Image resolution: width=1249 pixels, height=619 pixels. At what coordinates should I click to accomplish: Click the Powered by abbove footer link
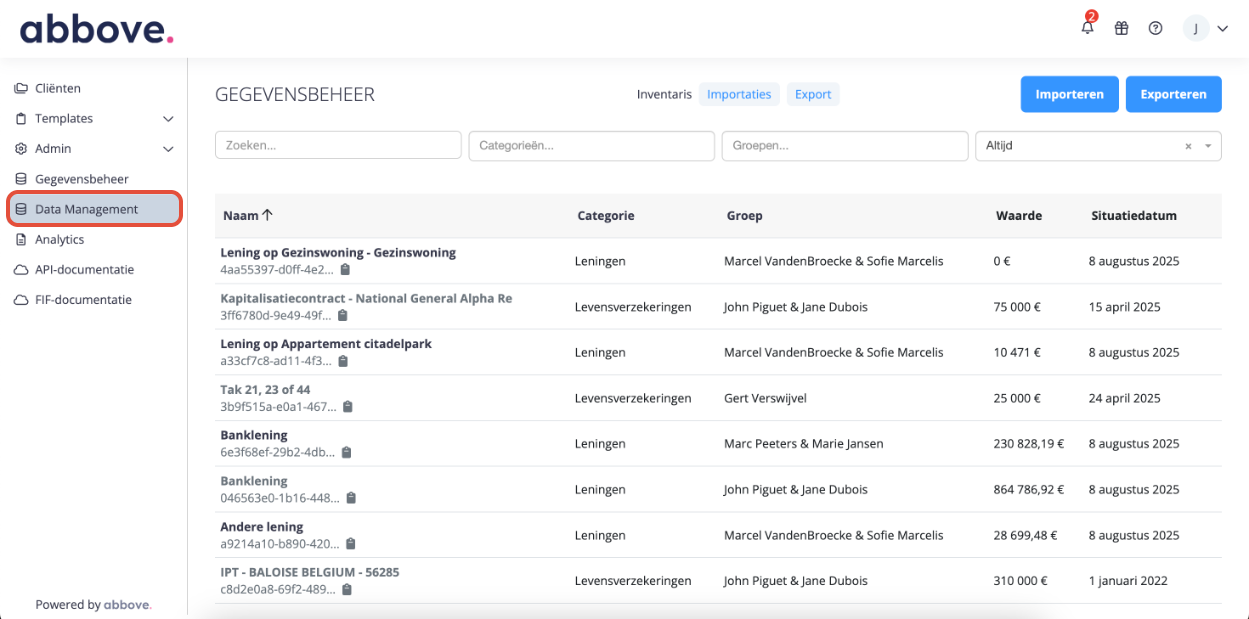click(x=93, y=605)
